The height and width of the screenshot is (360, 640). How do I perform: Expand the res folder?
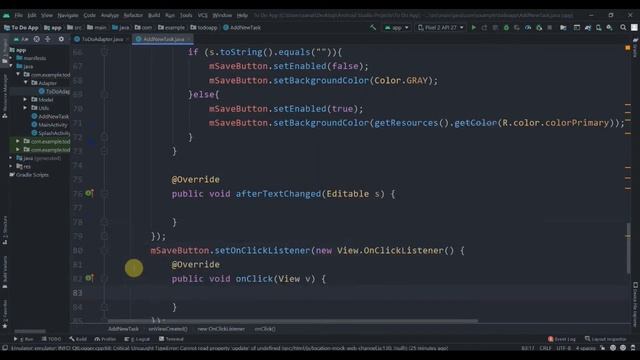coord(11,166)
